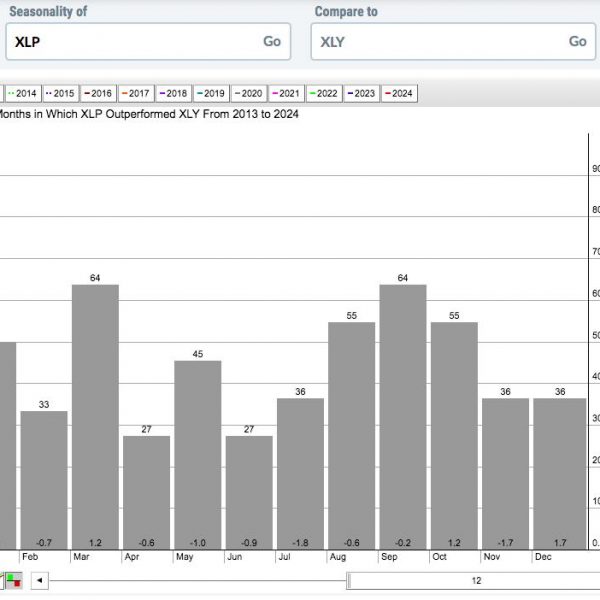Click the XLY compare-to input field
600x600 pixels.
click(453, 41)
